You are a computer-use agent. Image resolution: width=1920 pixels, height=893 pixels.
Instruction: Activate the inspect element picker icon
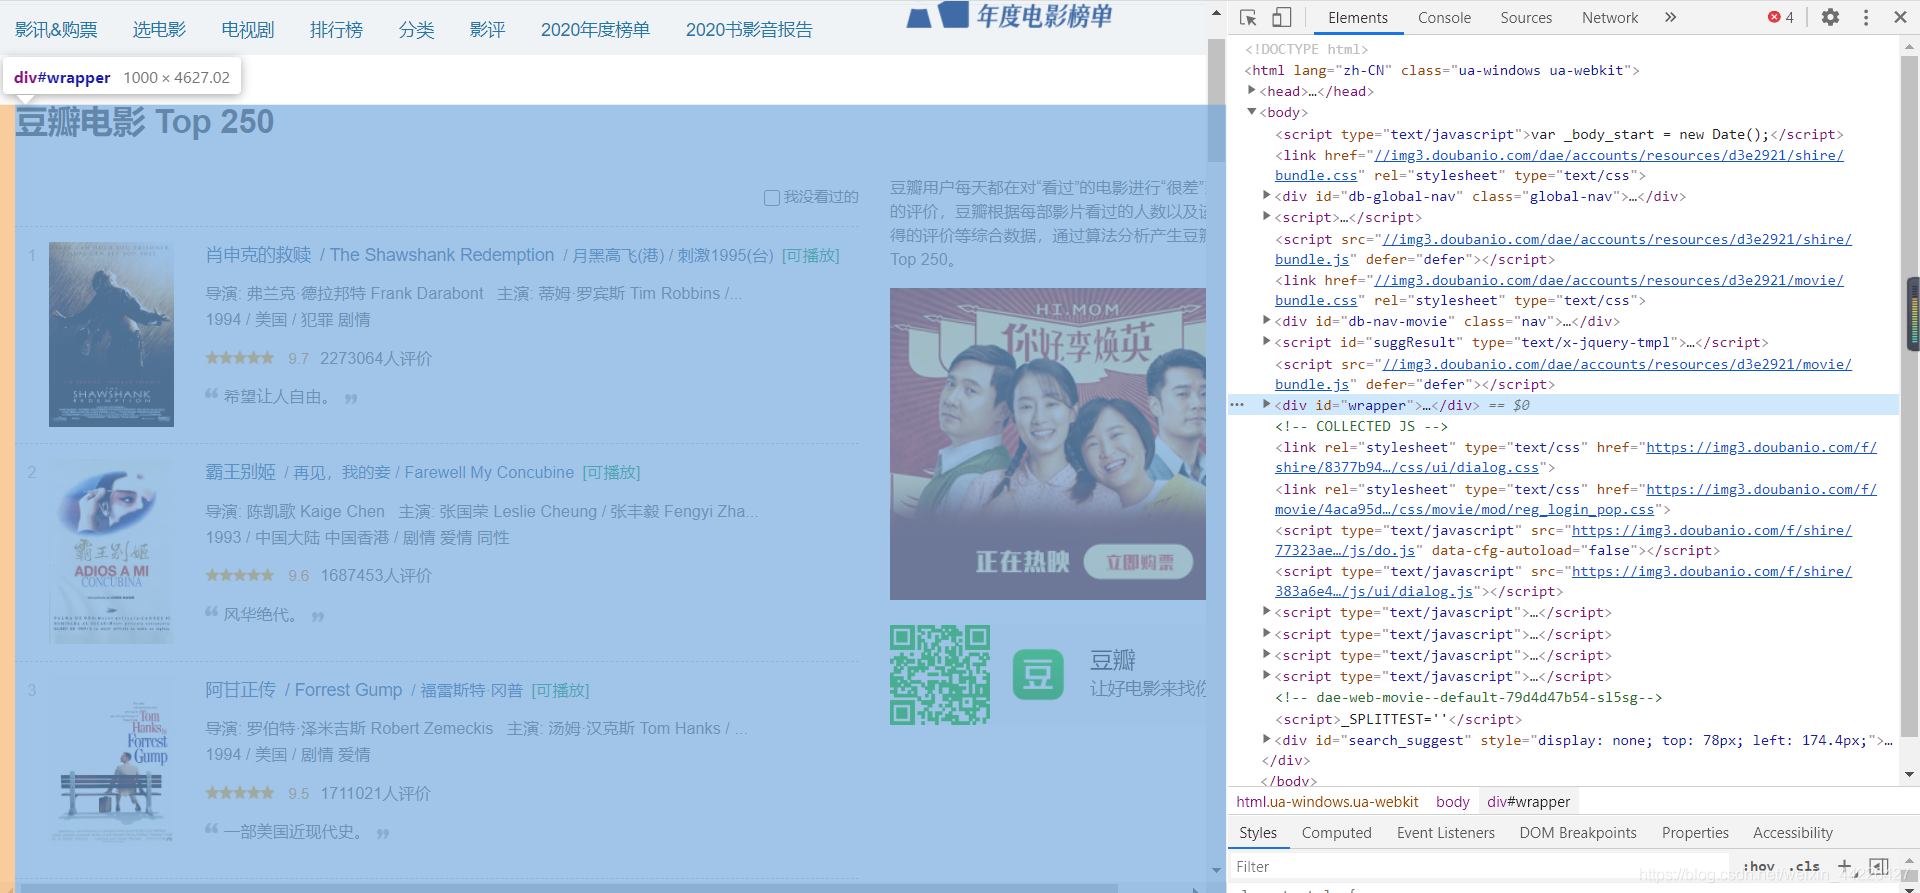(1248, 17)
